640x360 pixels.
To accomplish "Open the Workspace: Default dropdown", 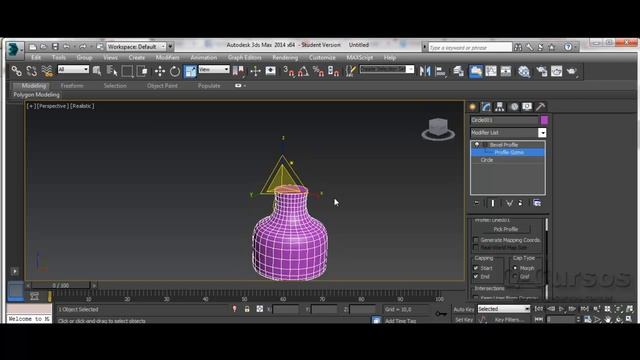I will [x=136, y=47].
